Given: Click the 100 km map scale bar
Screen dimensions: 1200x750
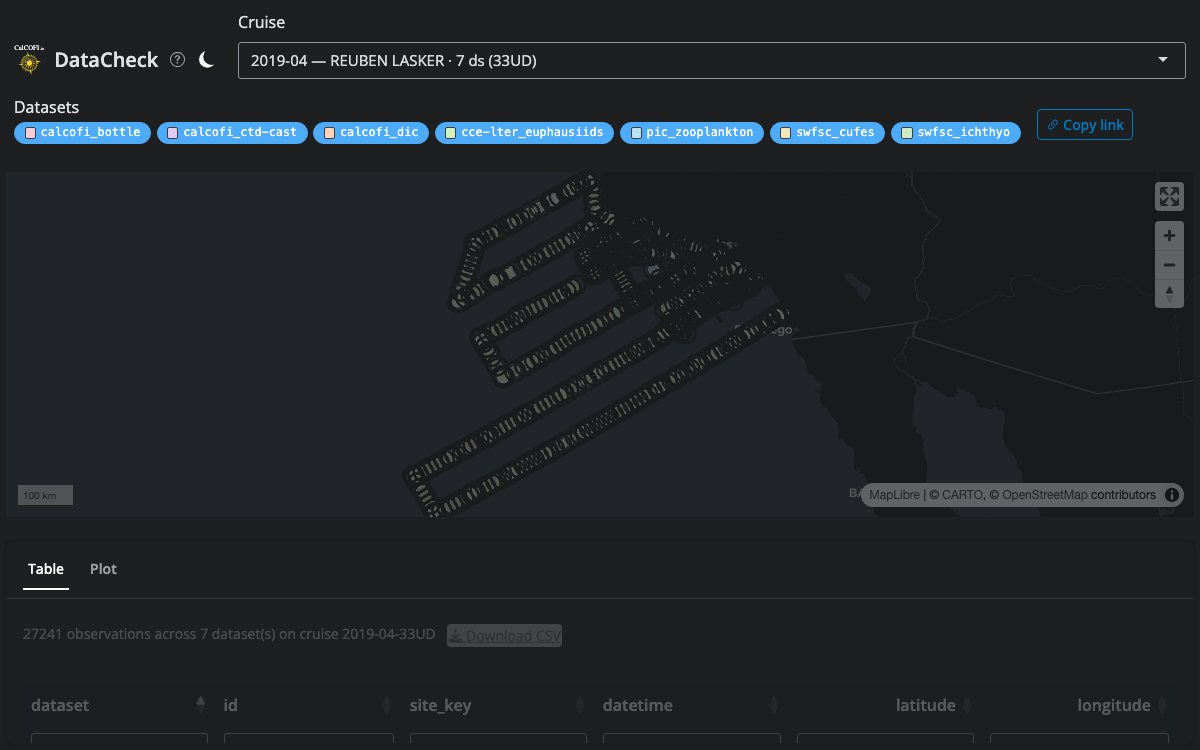Looking at the screenshot, I should click(45, 495).
